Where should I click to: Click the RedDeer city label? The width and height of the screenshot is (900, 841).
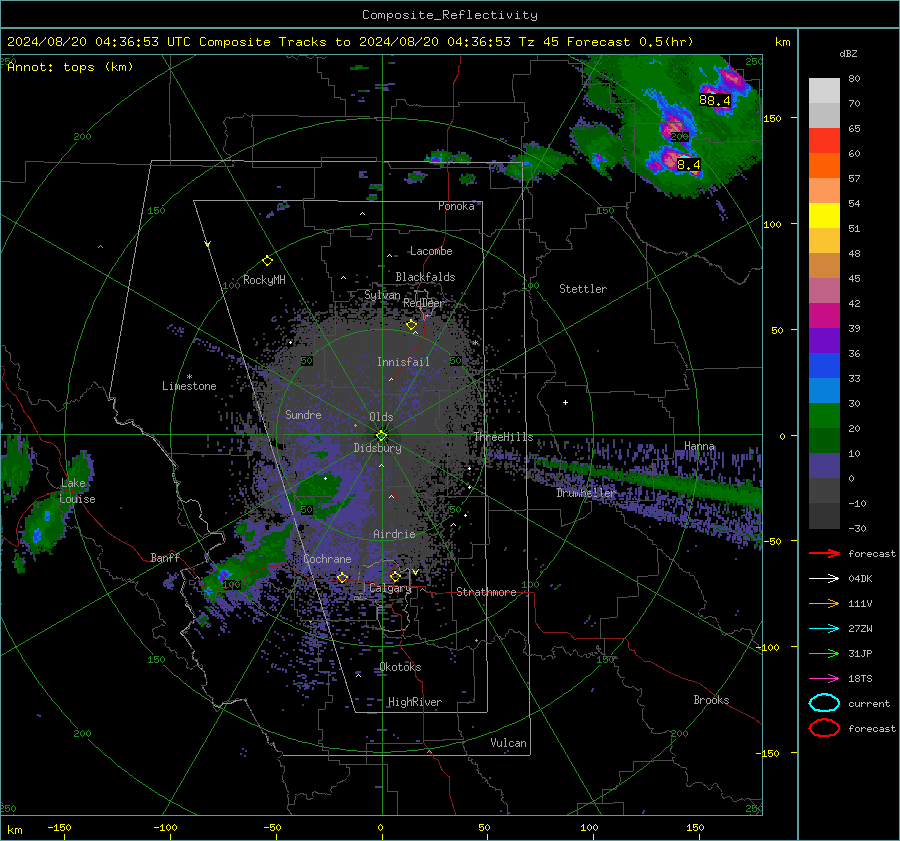(424, 303)
